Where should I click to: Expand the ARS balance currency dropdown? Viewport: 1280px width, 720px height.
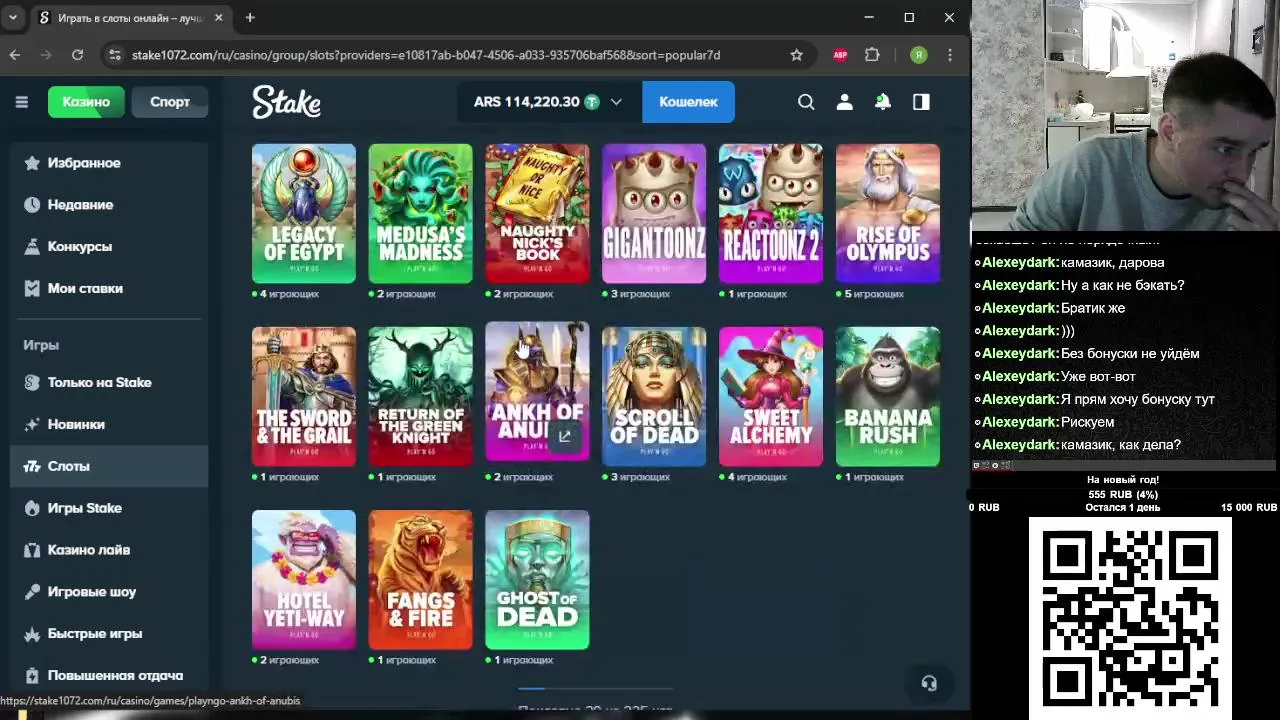tap(616, 102)
